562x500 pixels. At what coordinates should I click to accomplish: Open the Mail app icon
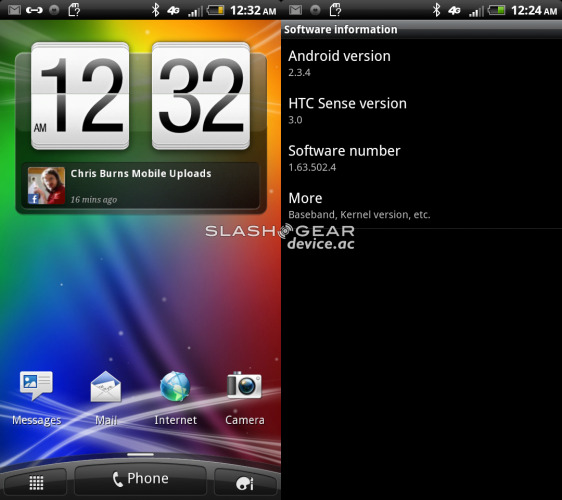pyautogui.click(x=106, y=386)
